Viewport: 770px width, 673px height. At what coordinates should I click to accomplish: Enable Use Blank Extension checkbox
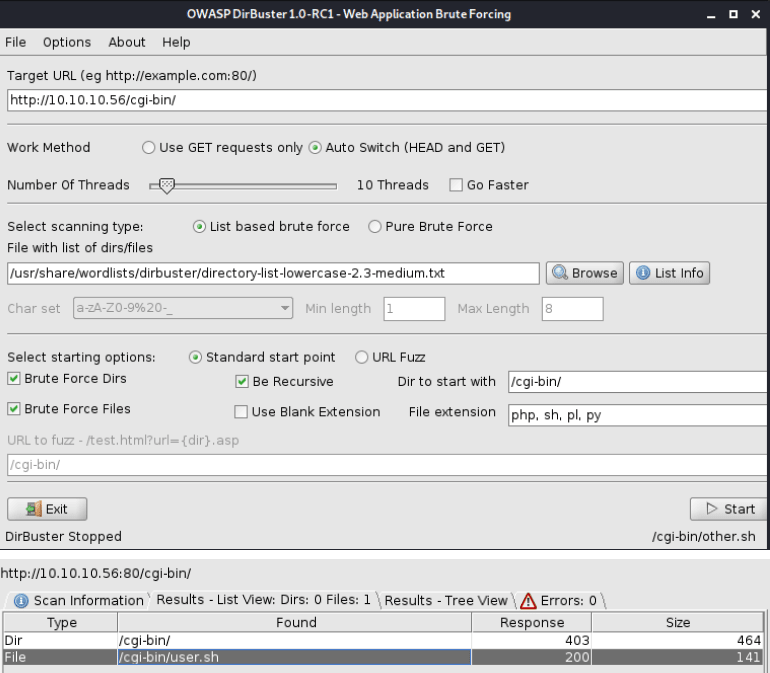(x=241, y=412)
